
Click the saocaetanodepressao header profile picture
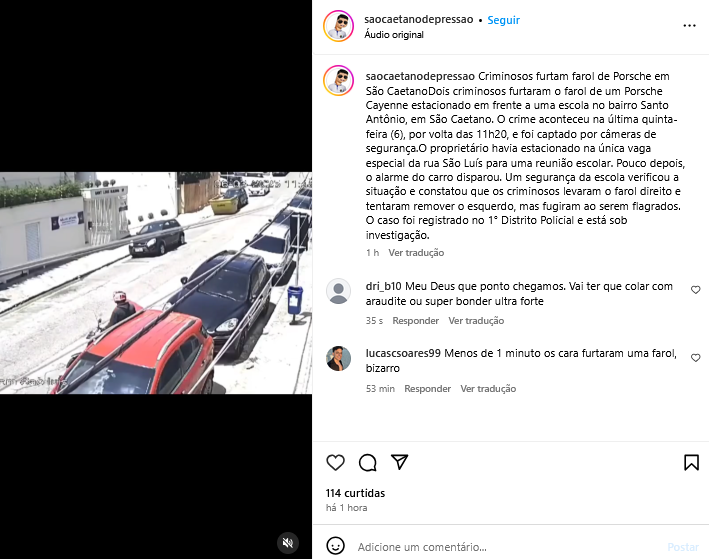click(x=339, y=26)
